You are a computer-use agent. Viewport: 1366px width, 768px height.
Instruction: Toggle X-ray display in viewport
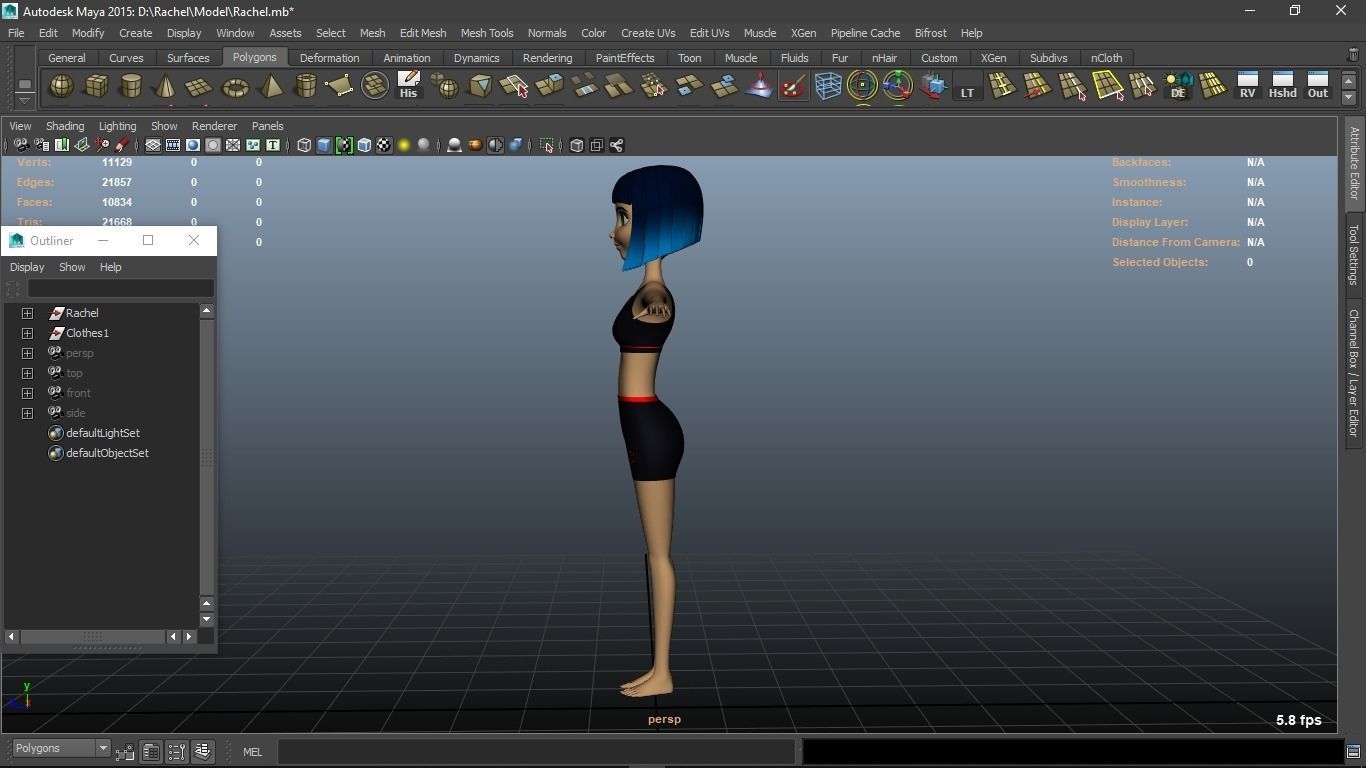coord(576,145)
